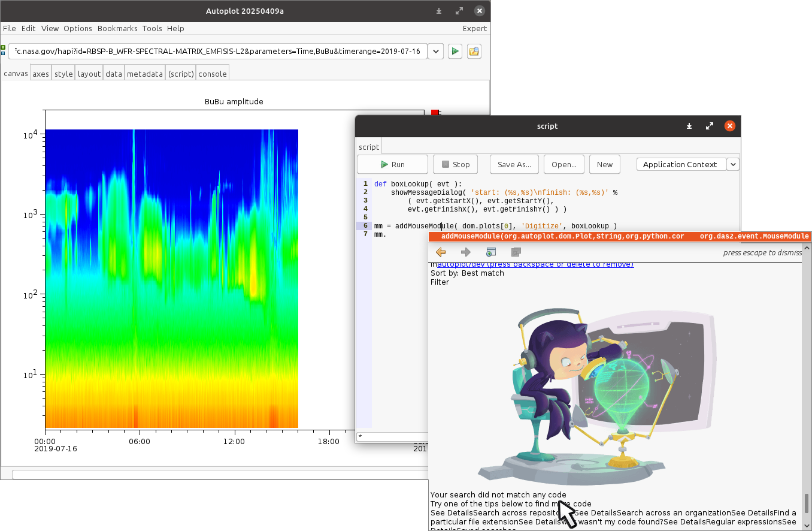Click the Filter text in popup
The width and height of the screenshot is (812, 531).
[x=440, y=282]
